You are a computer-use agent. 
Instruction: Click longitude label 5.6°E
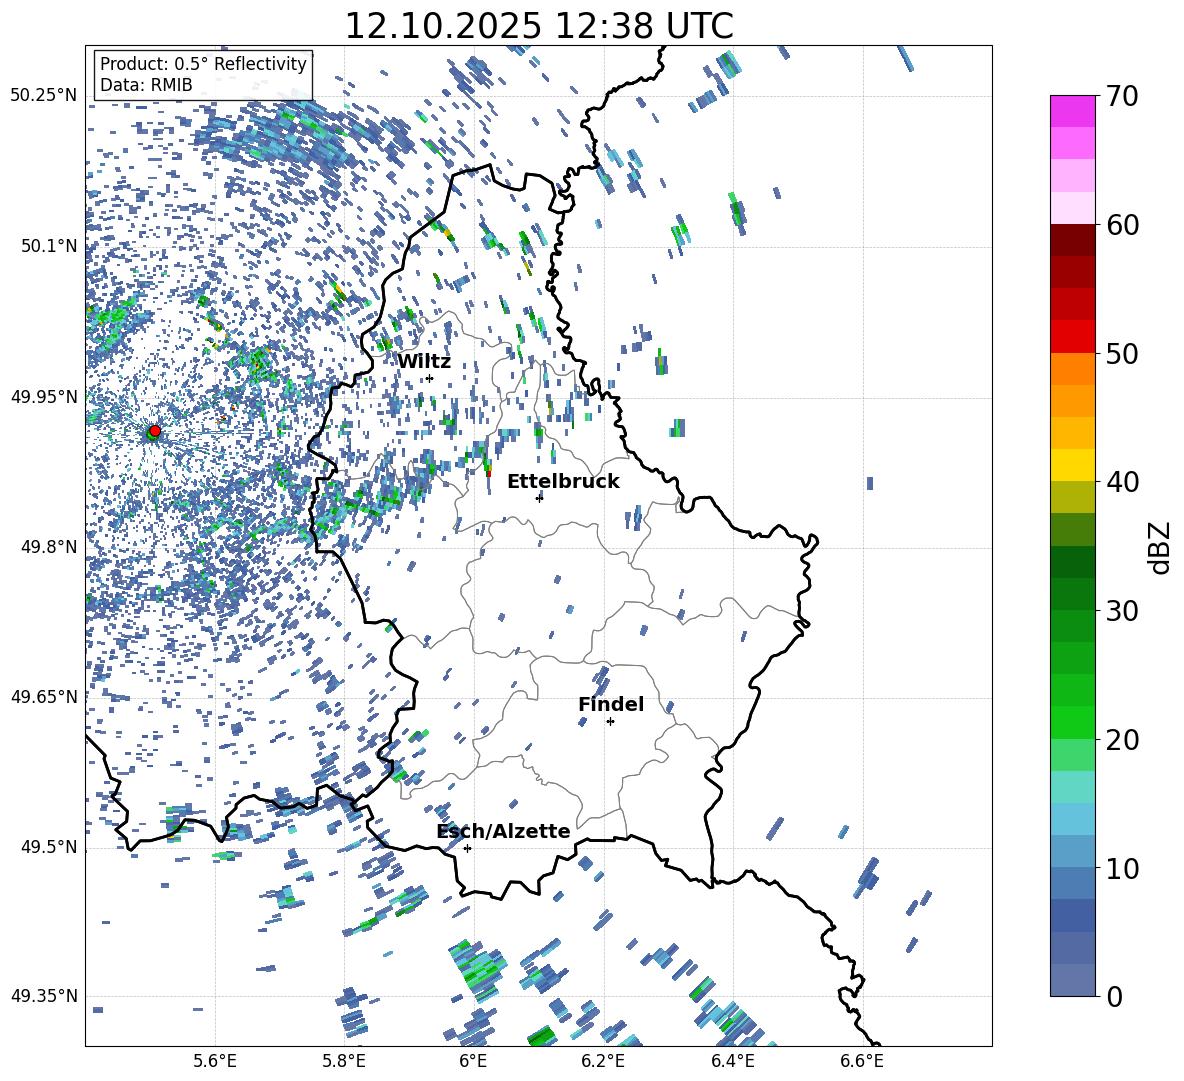pyautogui.click(x=215, y=1061)
